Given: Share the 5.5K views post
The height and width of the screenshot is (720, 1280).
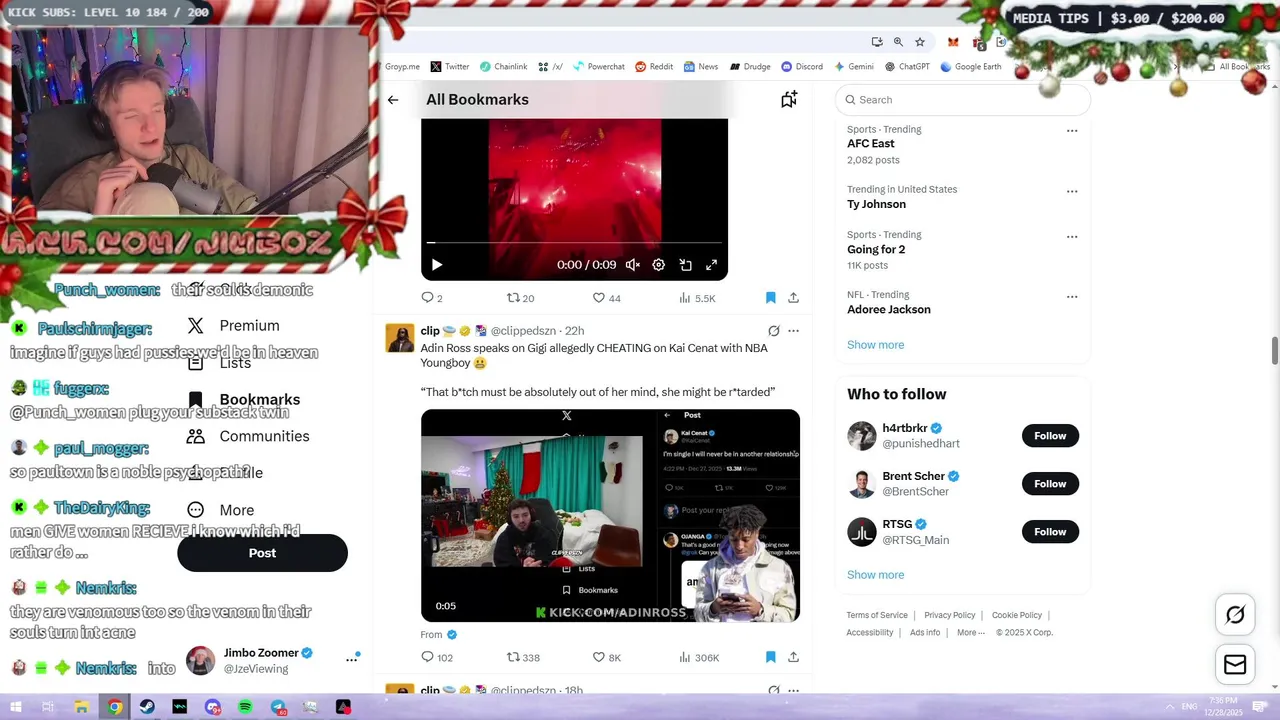Looking at the screenshot, I should click(793, 298).
